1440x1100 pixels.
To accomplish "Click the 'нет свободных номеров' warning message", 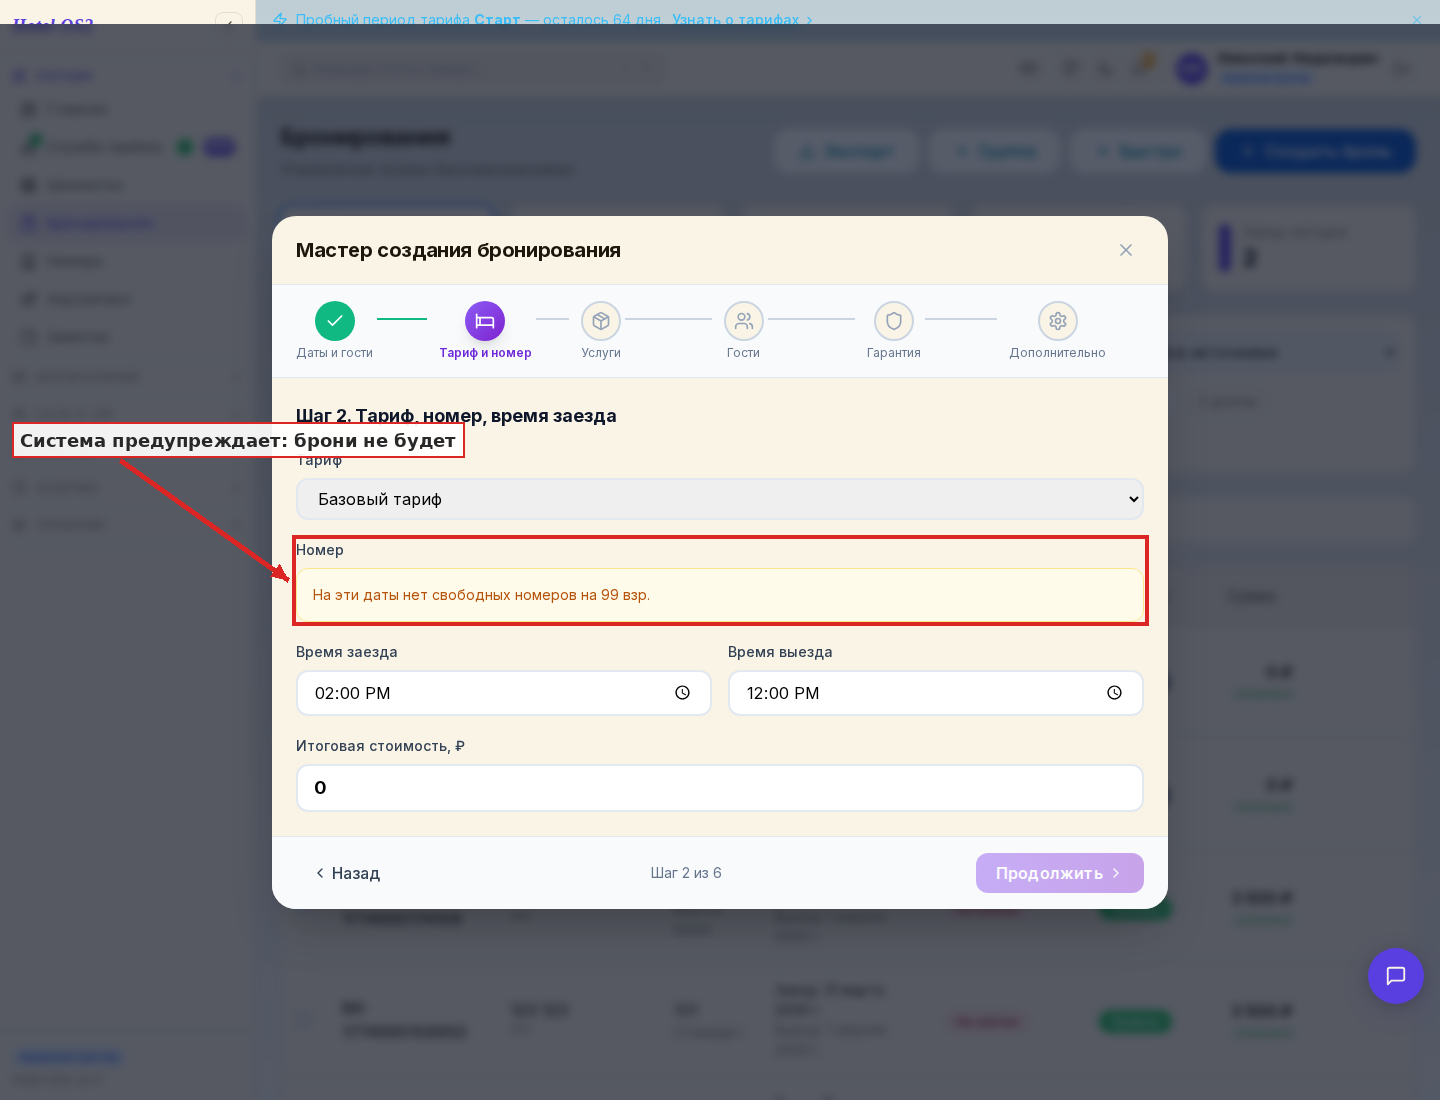I will point(720,595).
